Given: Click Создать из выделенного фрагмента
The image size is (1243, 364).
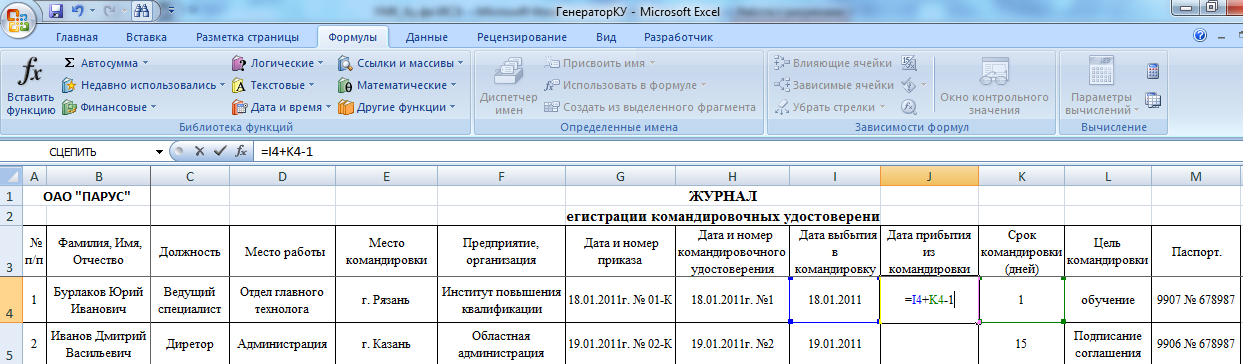Looking at the screenshot, I should [x=650, y=107].
